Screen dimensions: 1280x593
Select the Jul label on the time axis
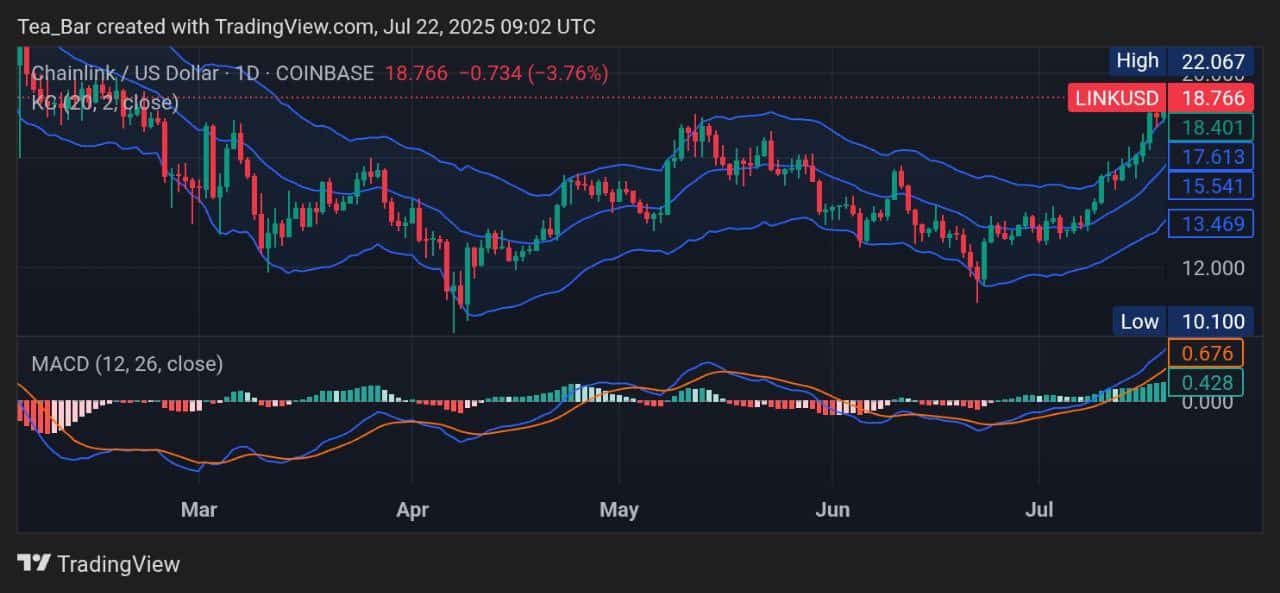tap(1039, 509)
